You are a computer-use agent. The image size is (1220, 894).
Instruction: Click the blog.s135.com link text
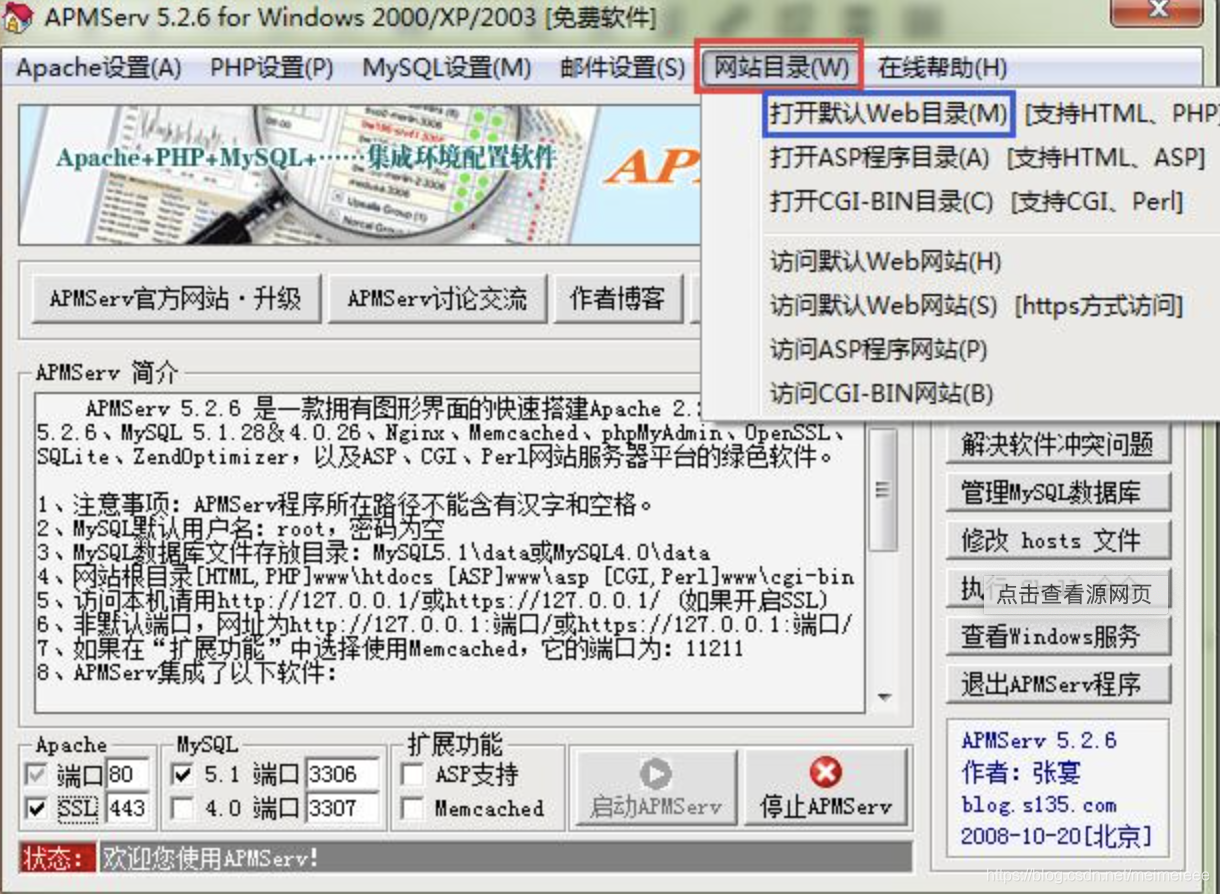click(1038, 804)
